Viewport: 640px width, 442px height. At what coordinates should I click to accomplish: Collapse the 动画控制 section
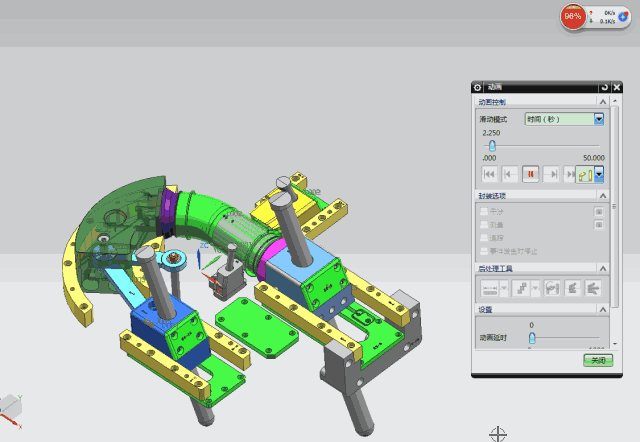(602, 102)
